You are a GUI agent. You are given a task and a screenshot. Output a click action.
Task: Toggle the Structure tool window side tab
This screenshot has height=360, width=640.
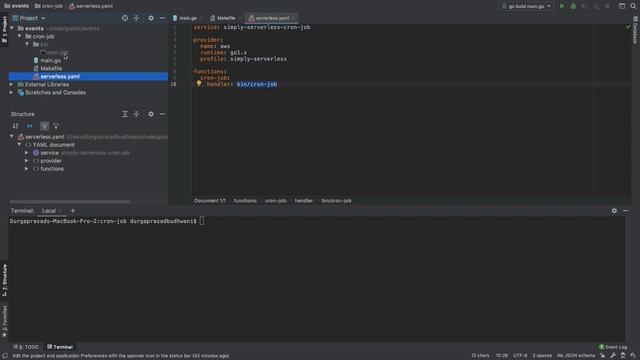click(4, 280)
